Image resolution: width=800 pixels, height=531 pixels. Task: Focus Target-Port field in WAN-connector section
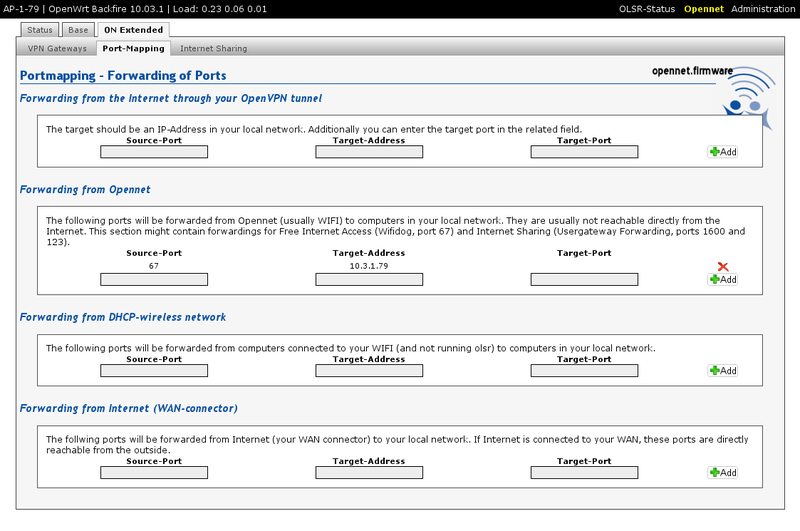tap(584, 472)
